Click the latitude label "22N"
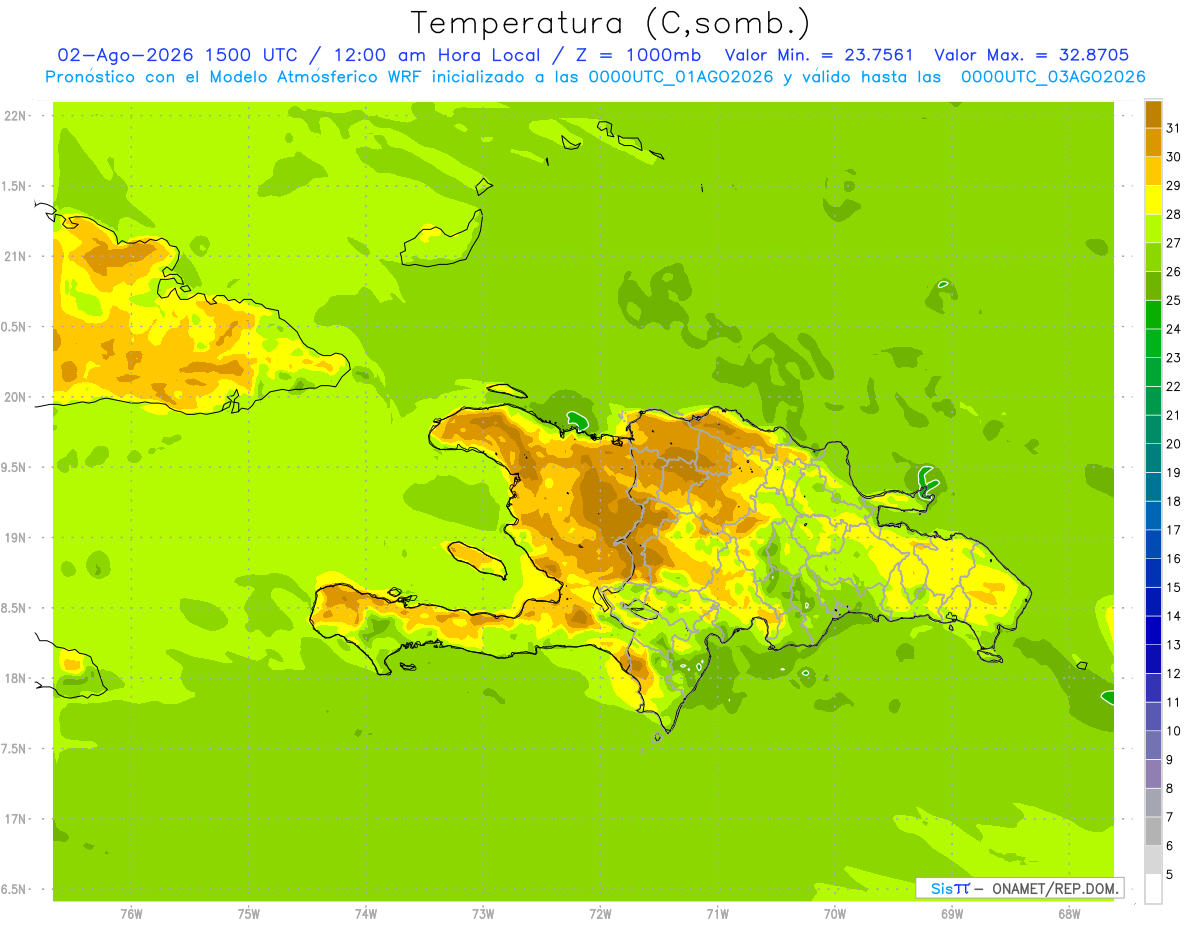1200x927 pixels. (15, 116)
